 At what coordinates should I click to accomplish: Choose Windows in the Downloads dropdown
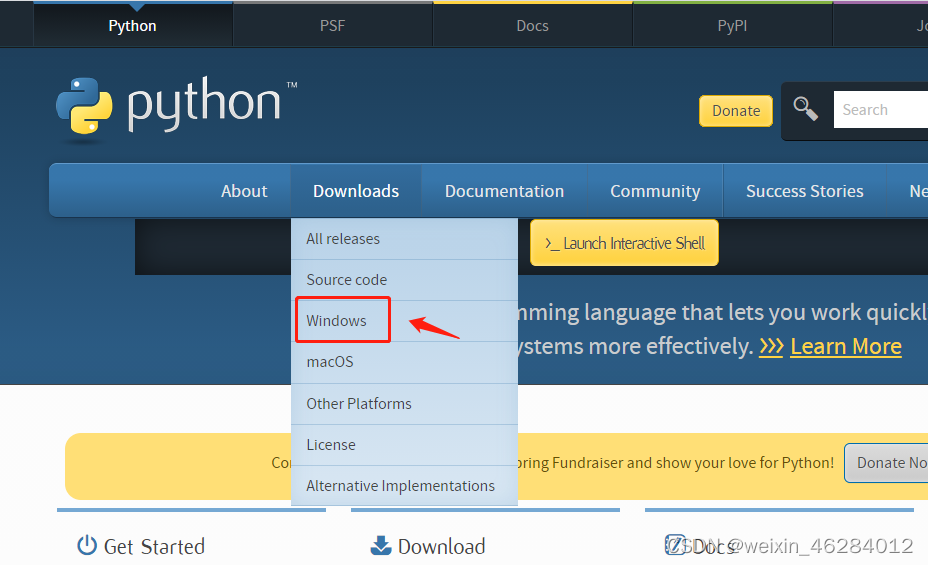(x=404, y=321)
